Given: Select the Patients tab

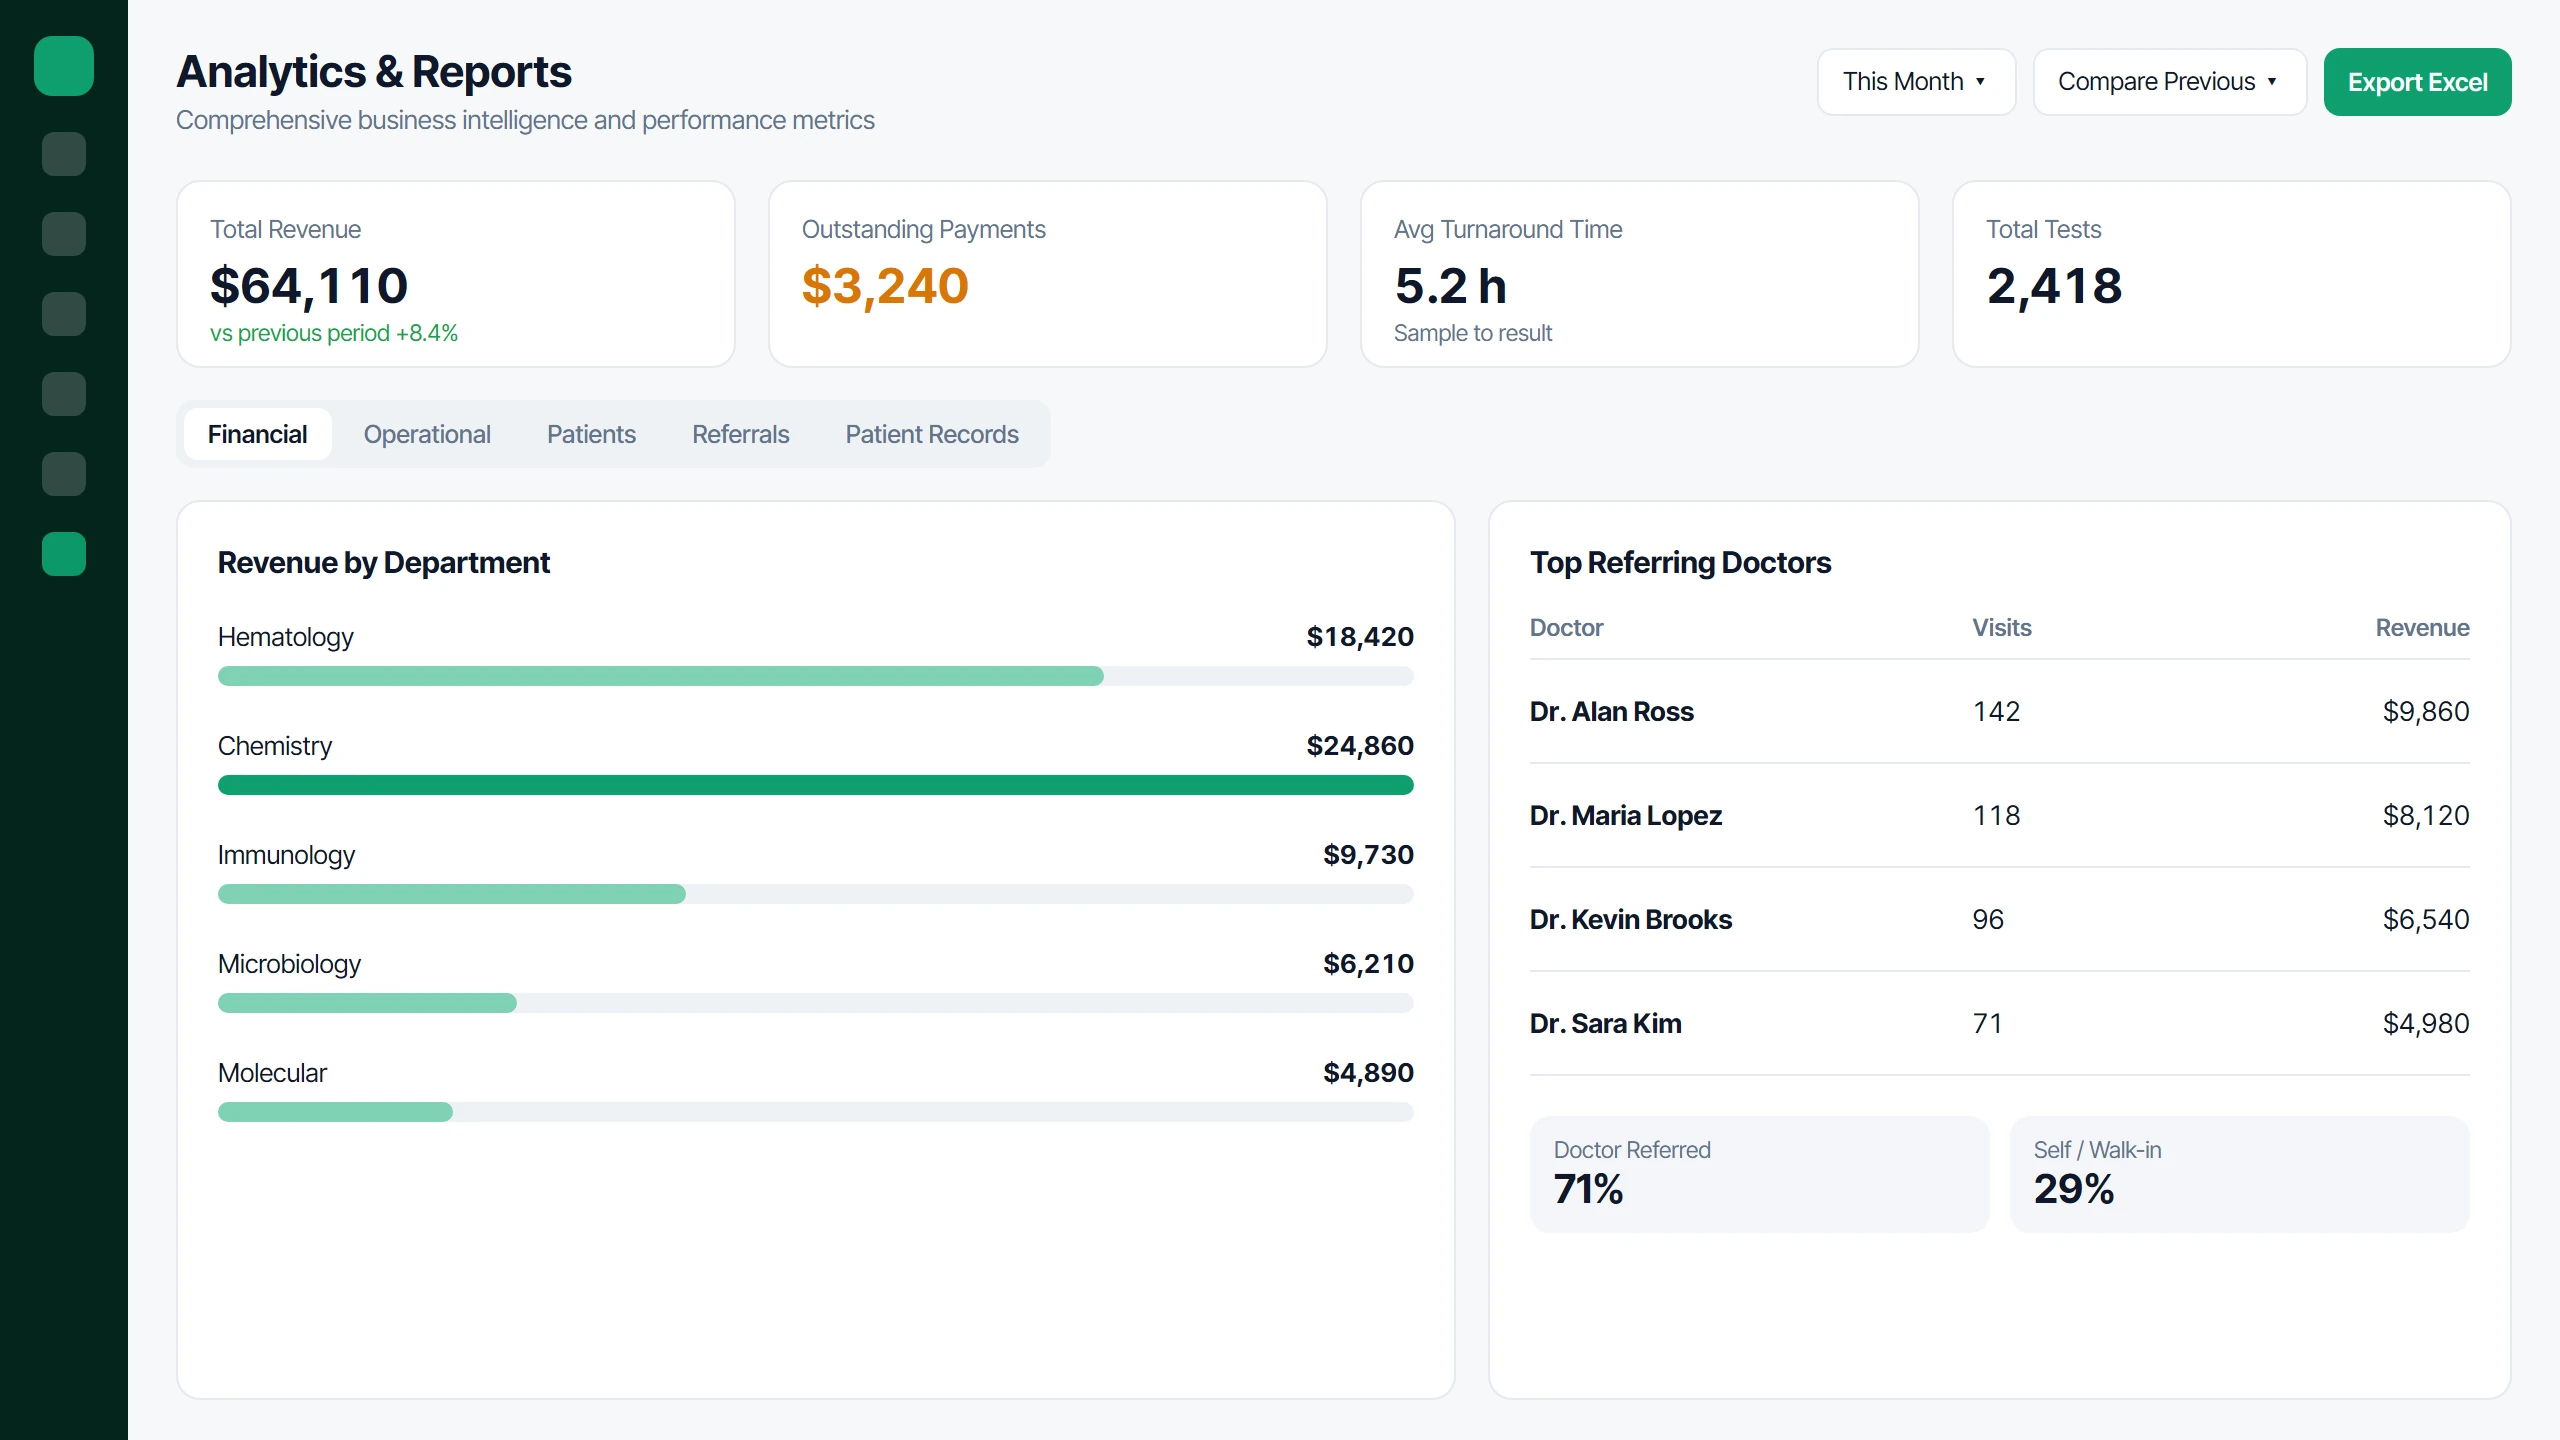Looking at the screenshot, I should click(x=591, y=434).
